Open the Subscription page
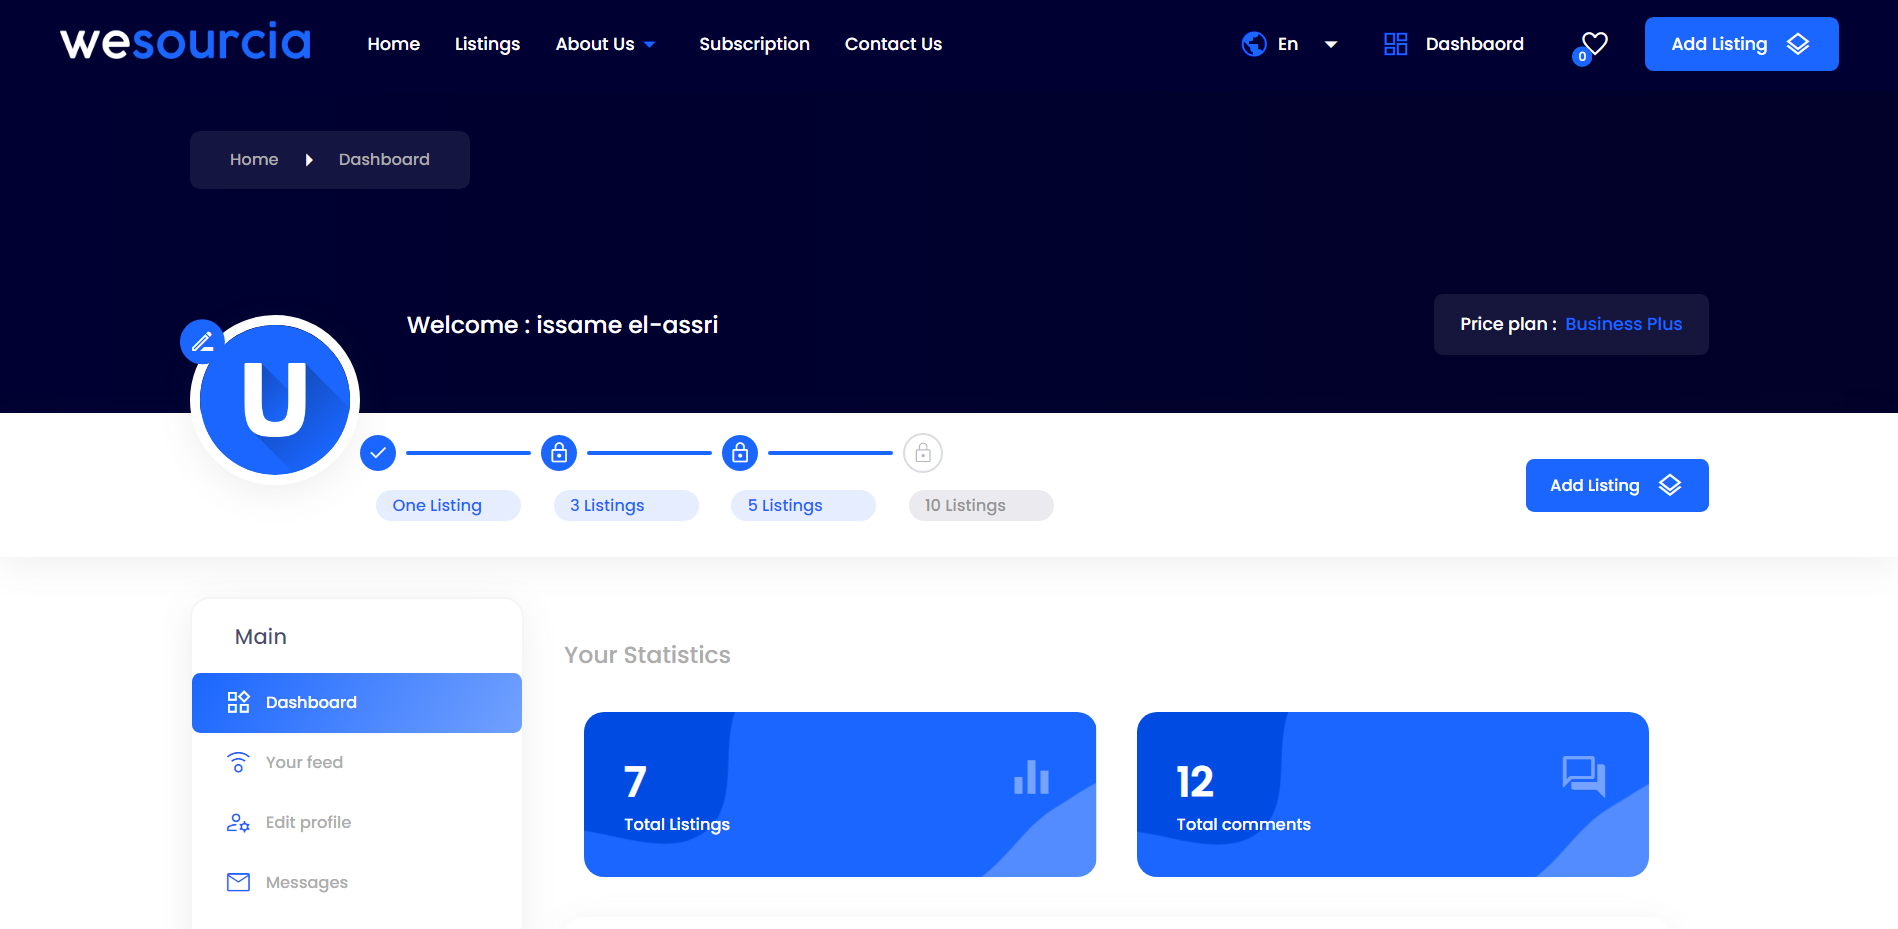The height and width of the screenshot is (929, 1898). [754, 44]
